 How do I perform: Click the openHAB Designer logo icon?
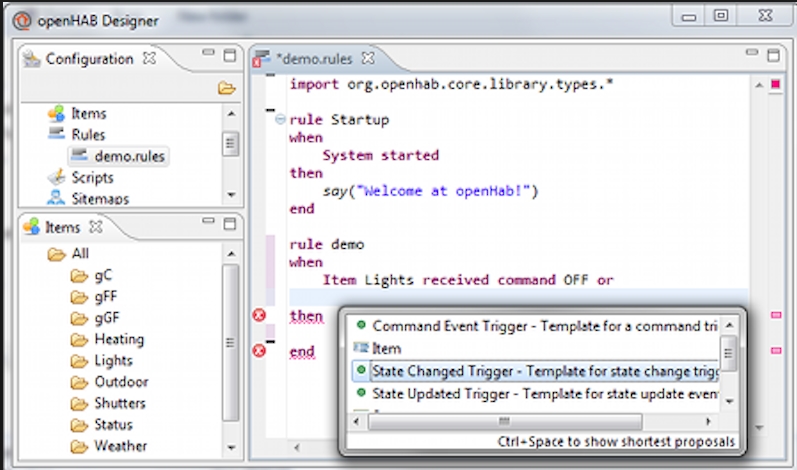pos(22,21)
